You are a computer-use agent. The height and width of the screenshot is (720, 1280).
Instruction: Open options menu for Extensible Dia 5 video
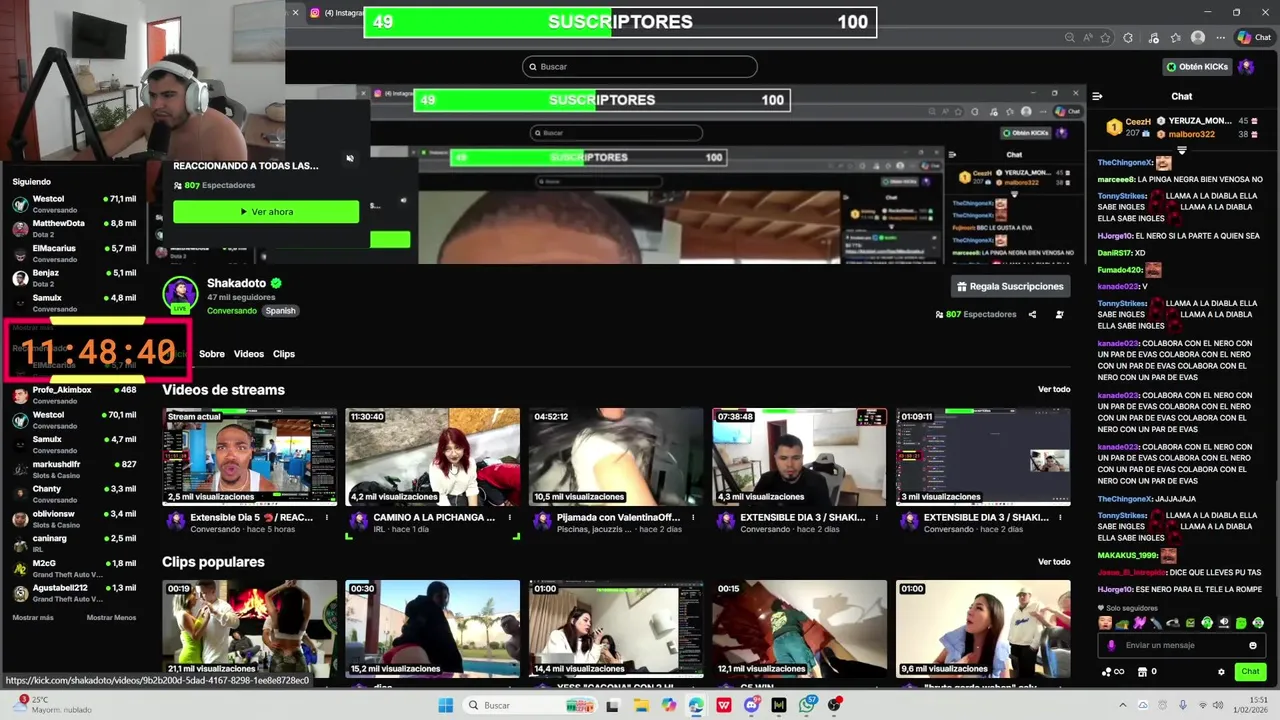point(326,518)
